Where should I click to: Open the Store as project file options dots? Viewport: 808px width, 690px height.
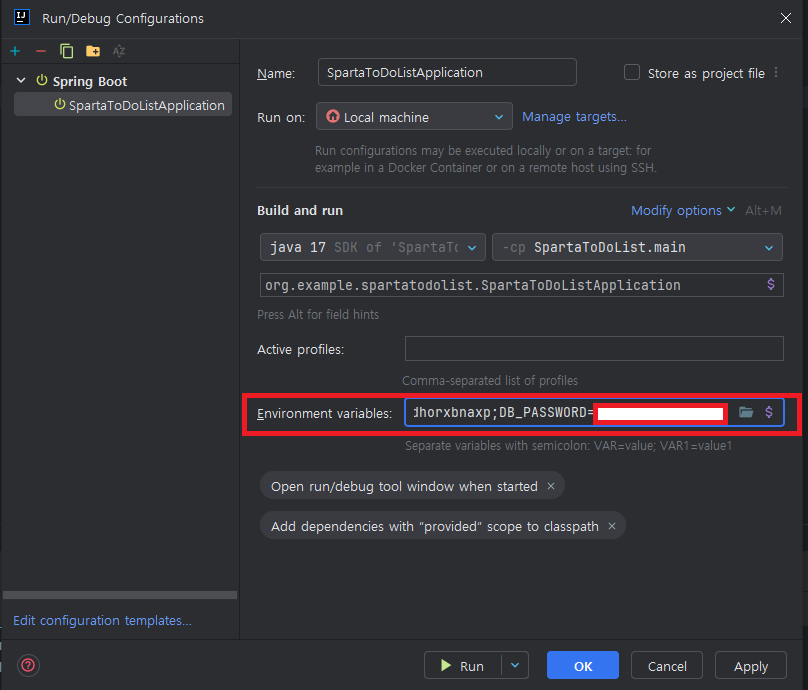pos(776,73)
